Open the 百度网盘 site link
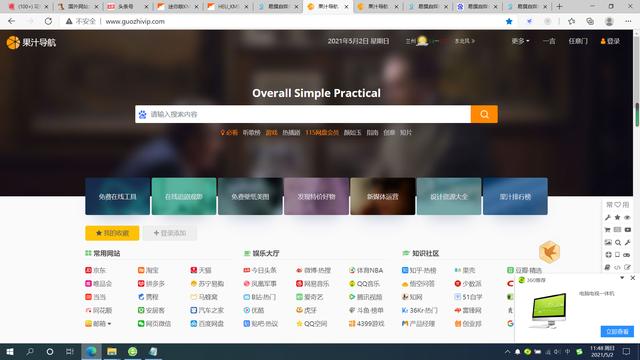 [x=207, y=324]
